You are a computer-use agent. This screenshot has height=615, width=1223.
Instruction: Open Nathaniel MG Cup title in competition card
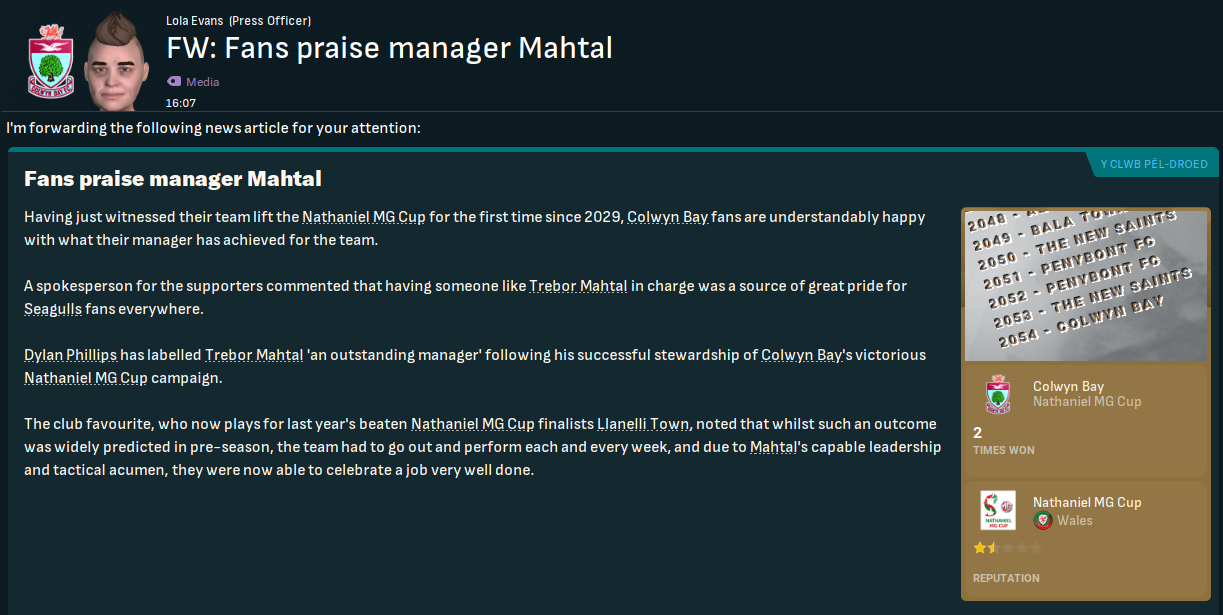coord(1086,502)
